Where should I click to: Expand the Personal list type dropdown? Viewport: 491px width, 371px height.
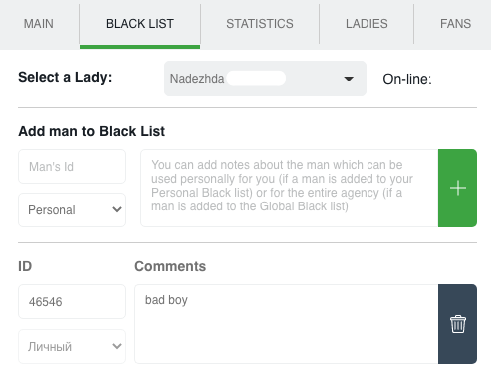pyautogui.click(x=72, y=210)
